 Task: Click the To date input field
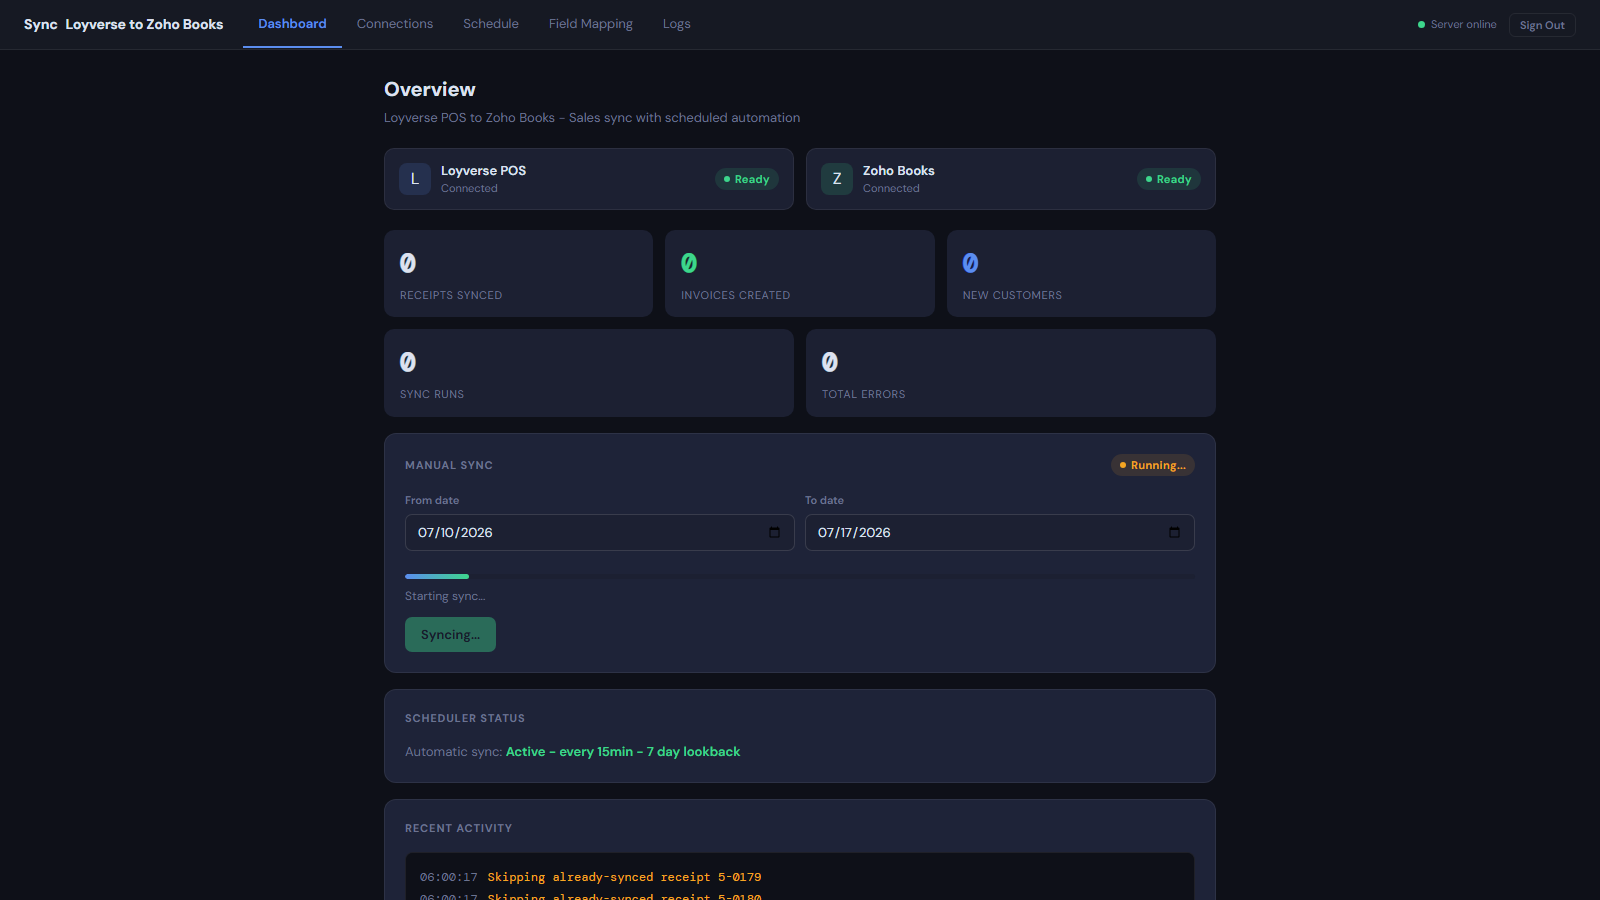point(999,532)
